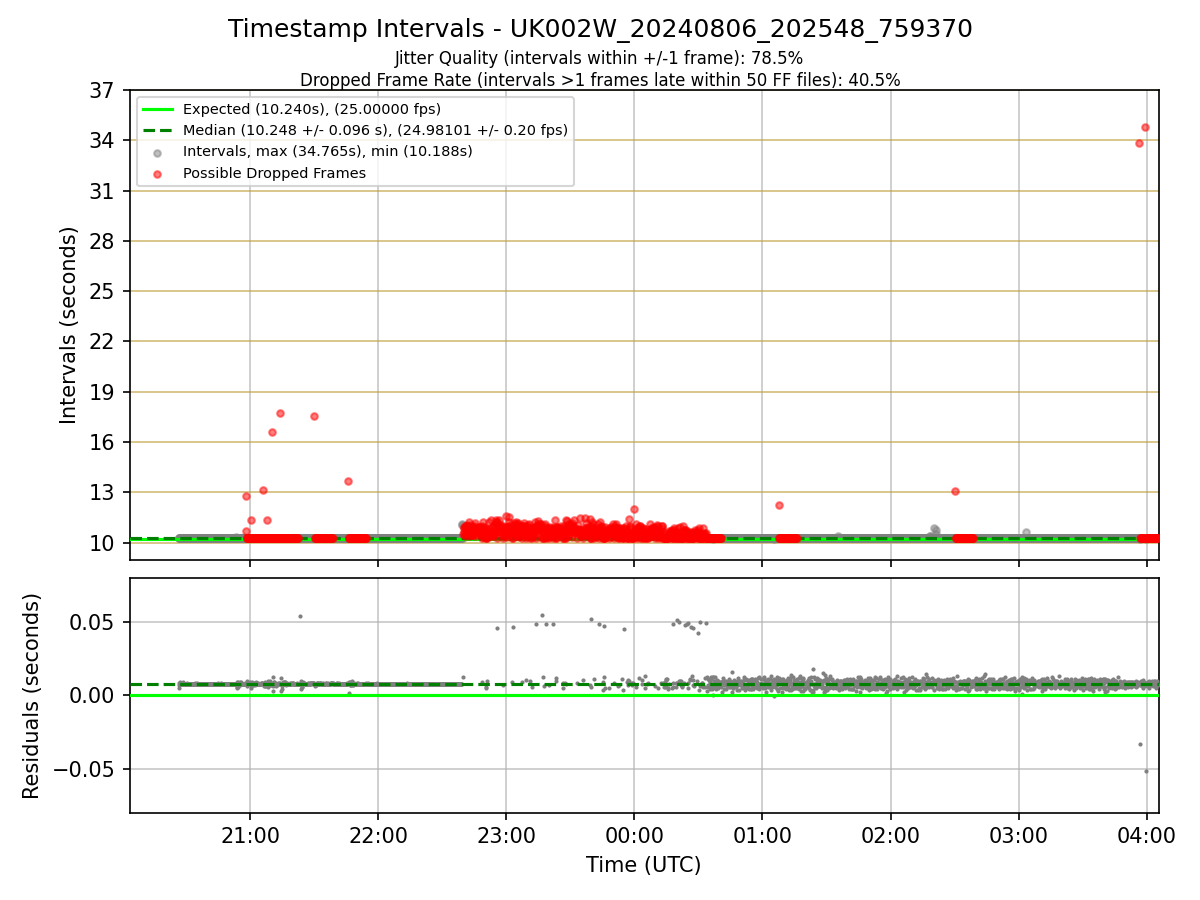This screenshot has width=1200, height=900.
Task: Click the '37' y-axis tick label
Action: 103,90
